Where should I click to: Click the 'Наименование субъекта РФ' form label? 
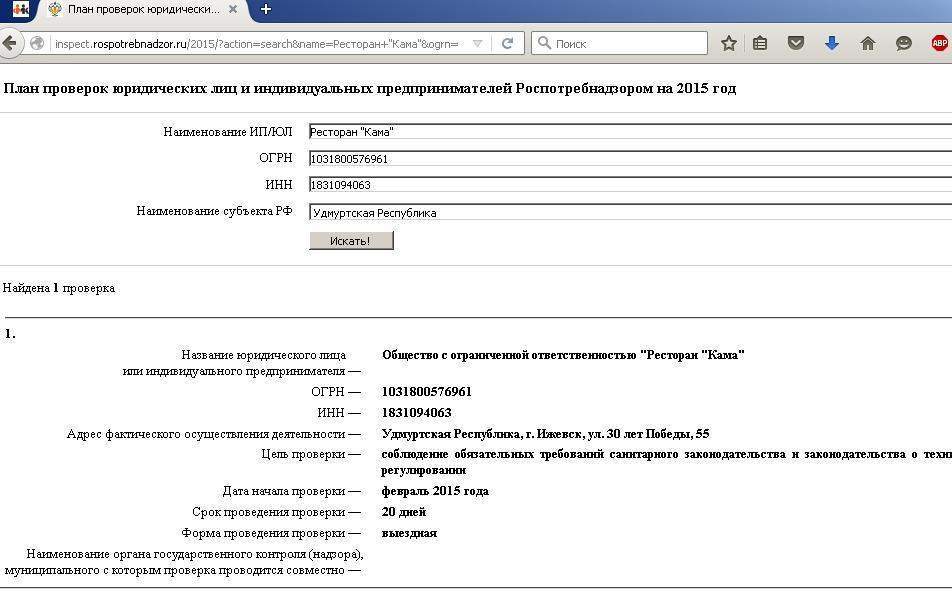[x=214, y=211]
